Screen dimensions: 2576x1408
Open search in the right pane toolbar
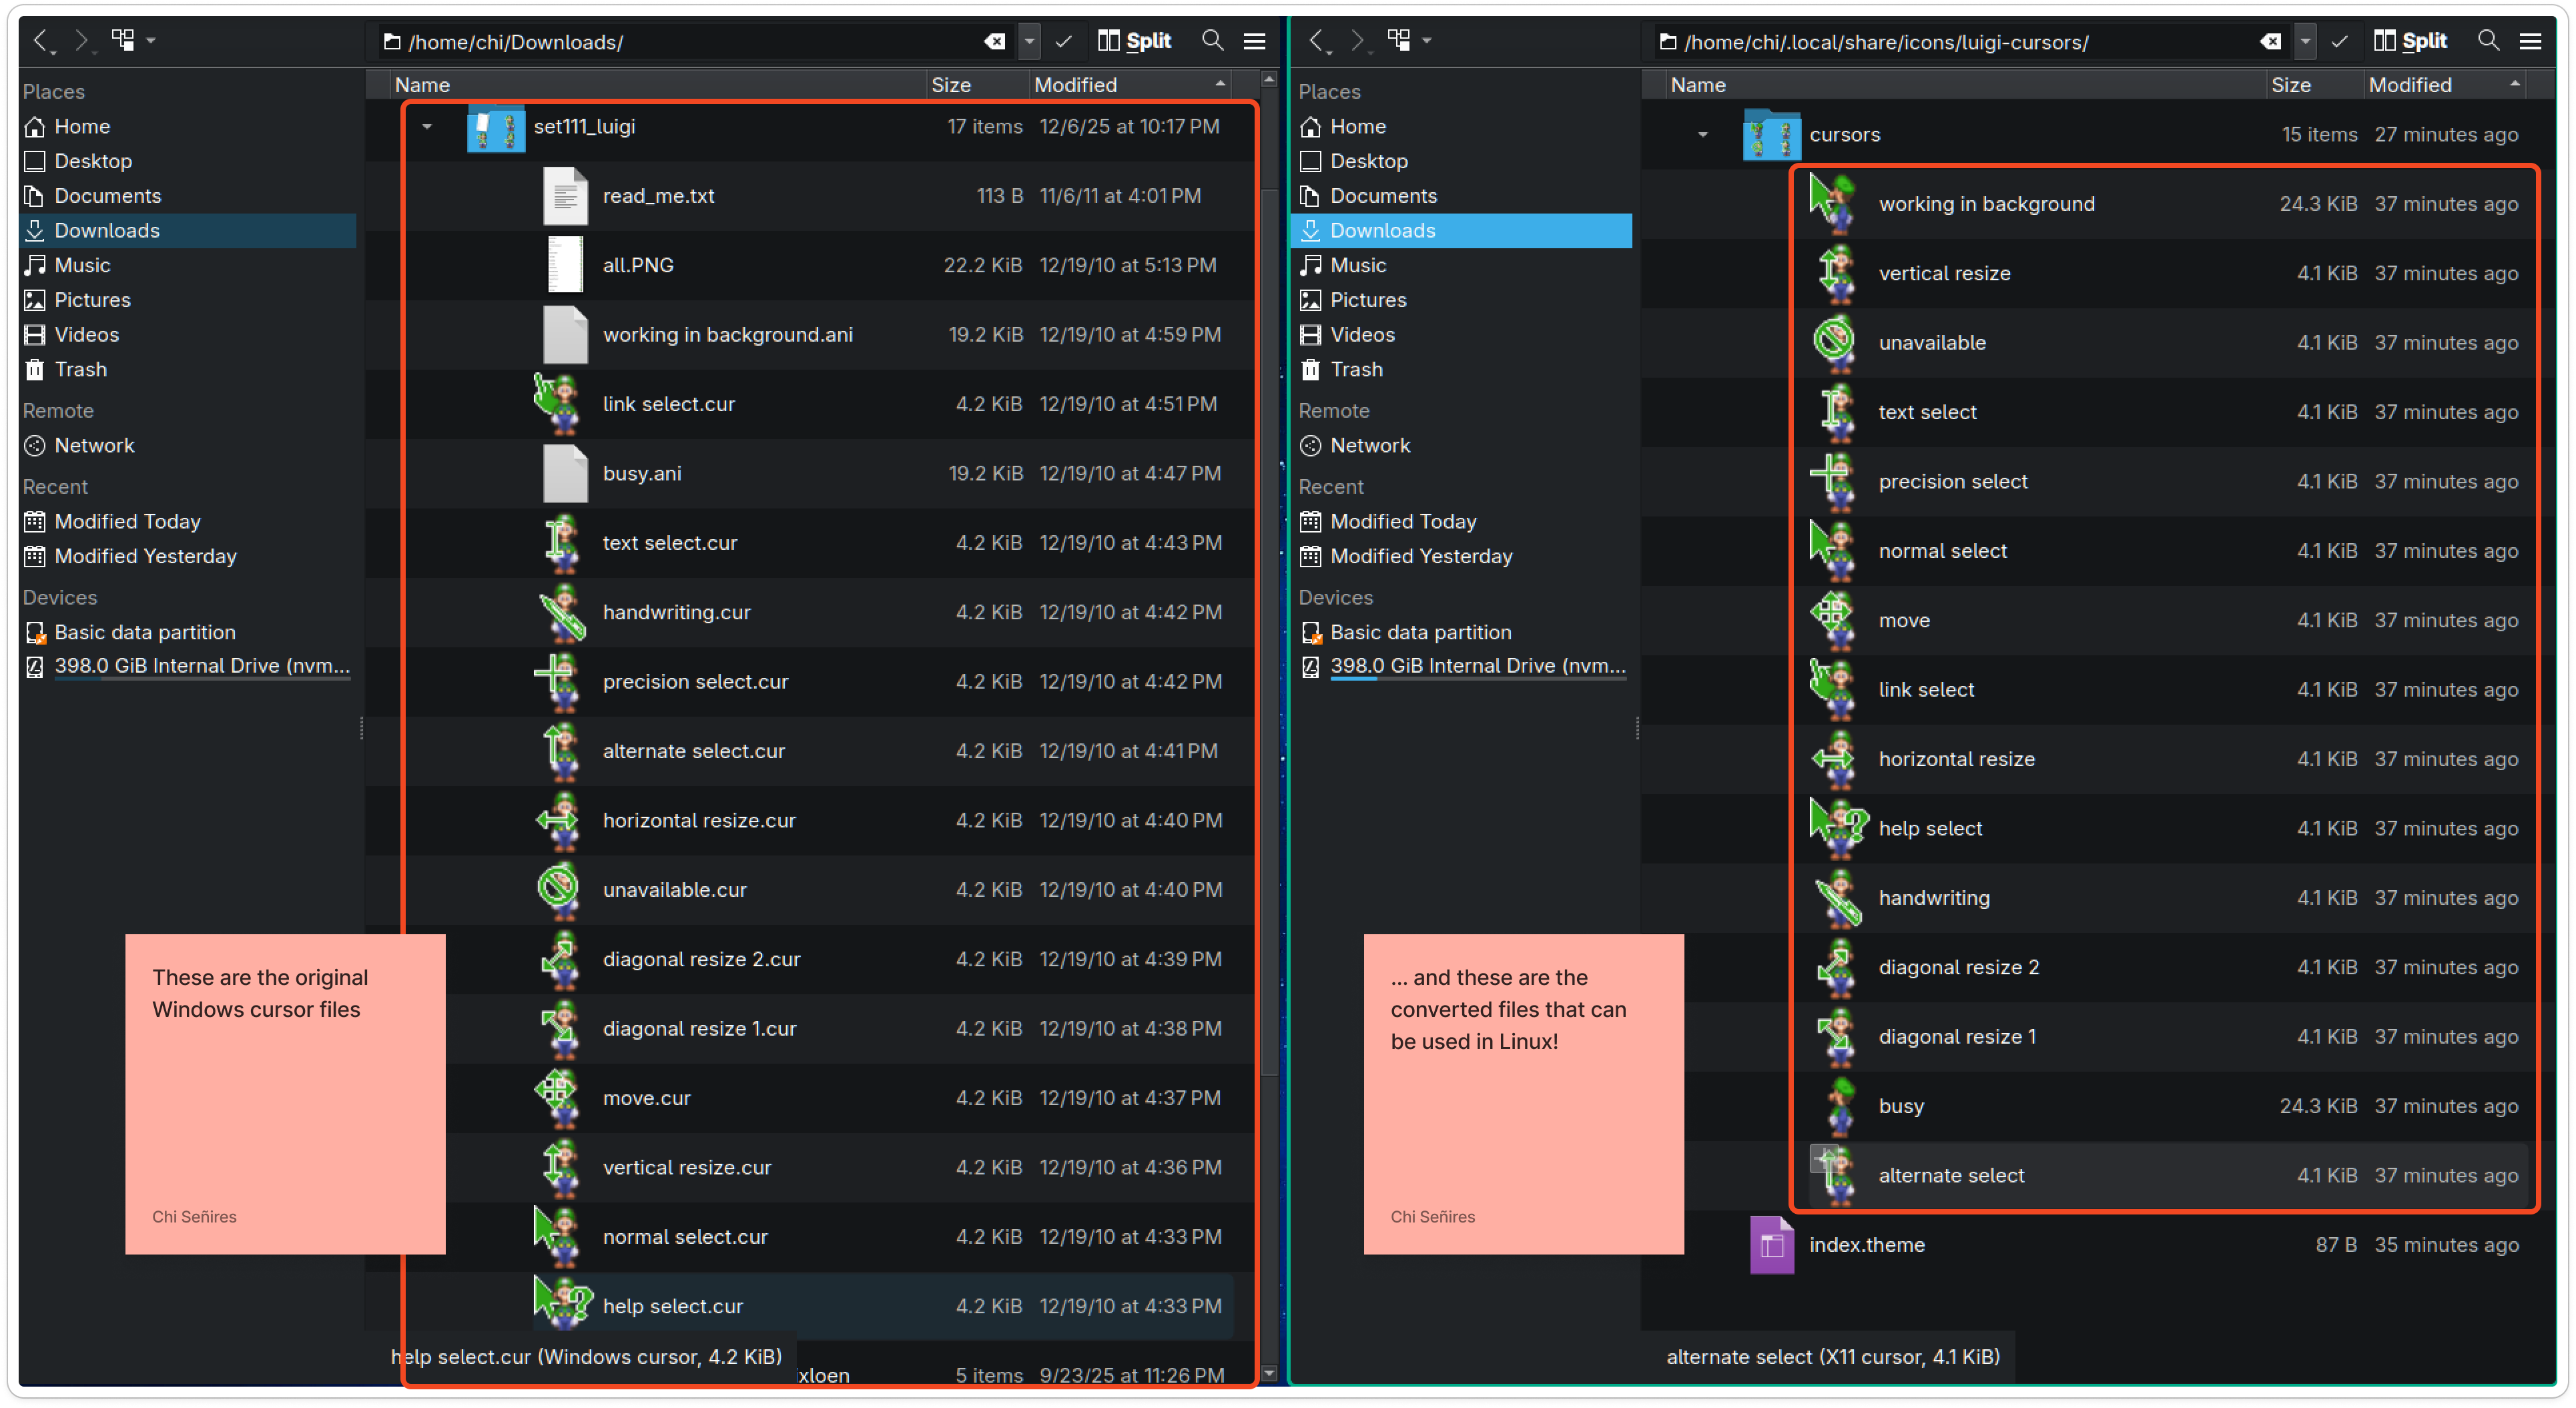(x=2488, y=41)
